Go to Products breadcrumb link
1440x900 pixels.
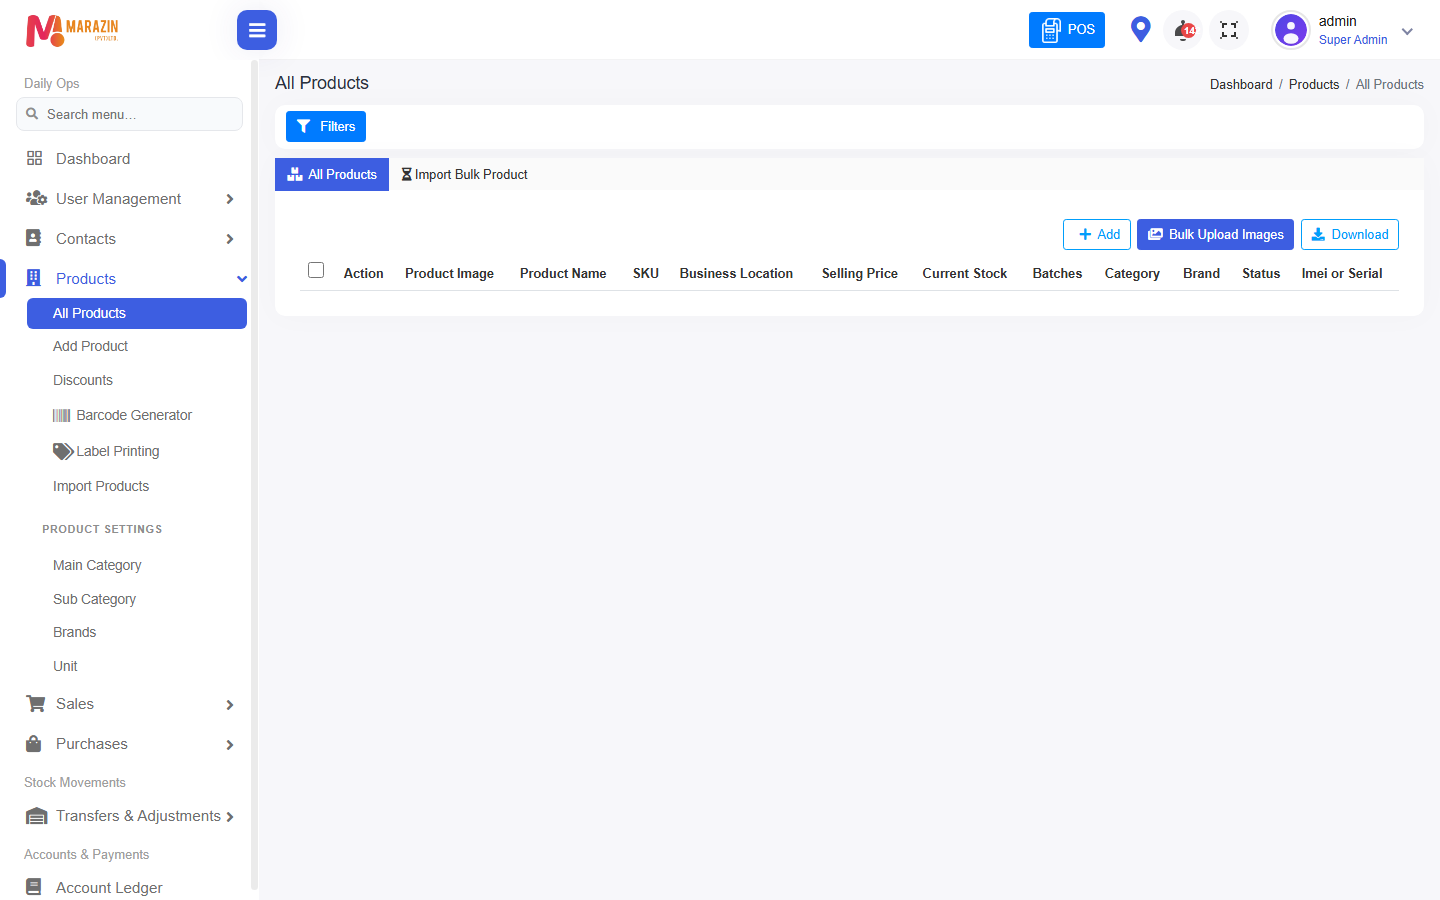click(1314, 84)
